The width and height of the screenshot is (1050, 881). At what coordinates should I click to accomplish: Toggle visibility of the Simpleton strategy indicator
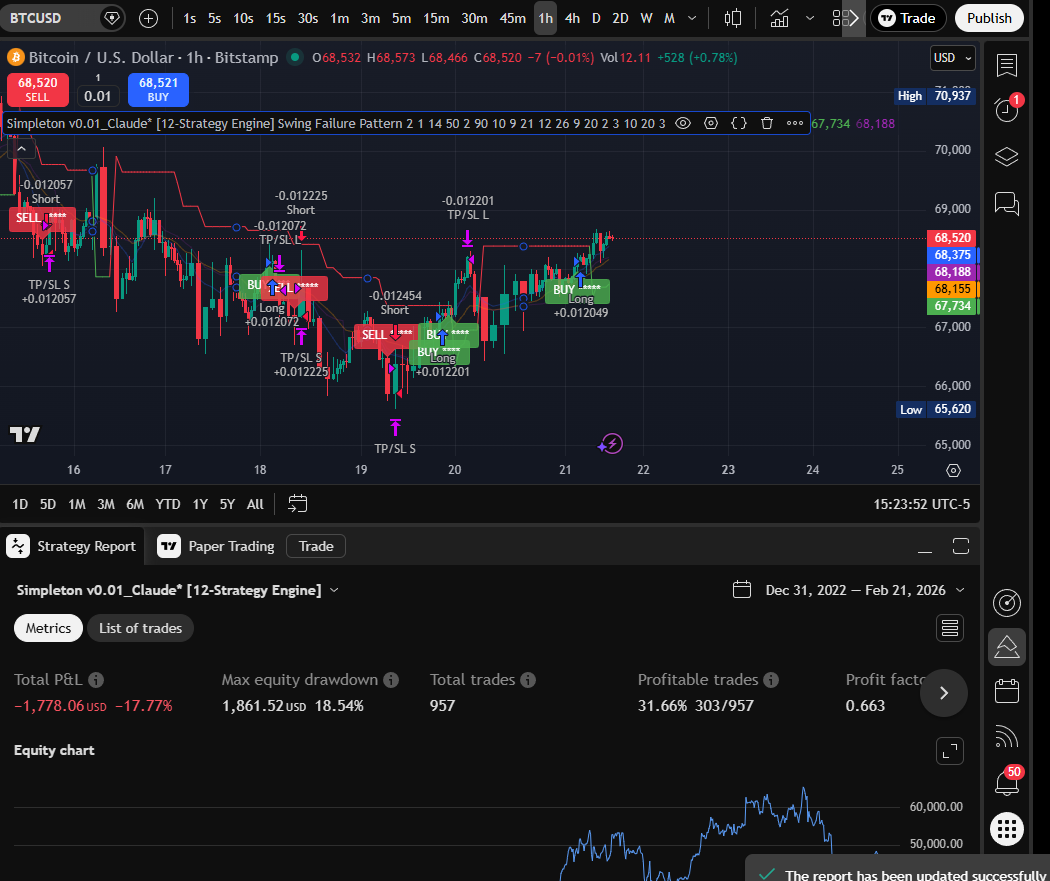point(683,123)
